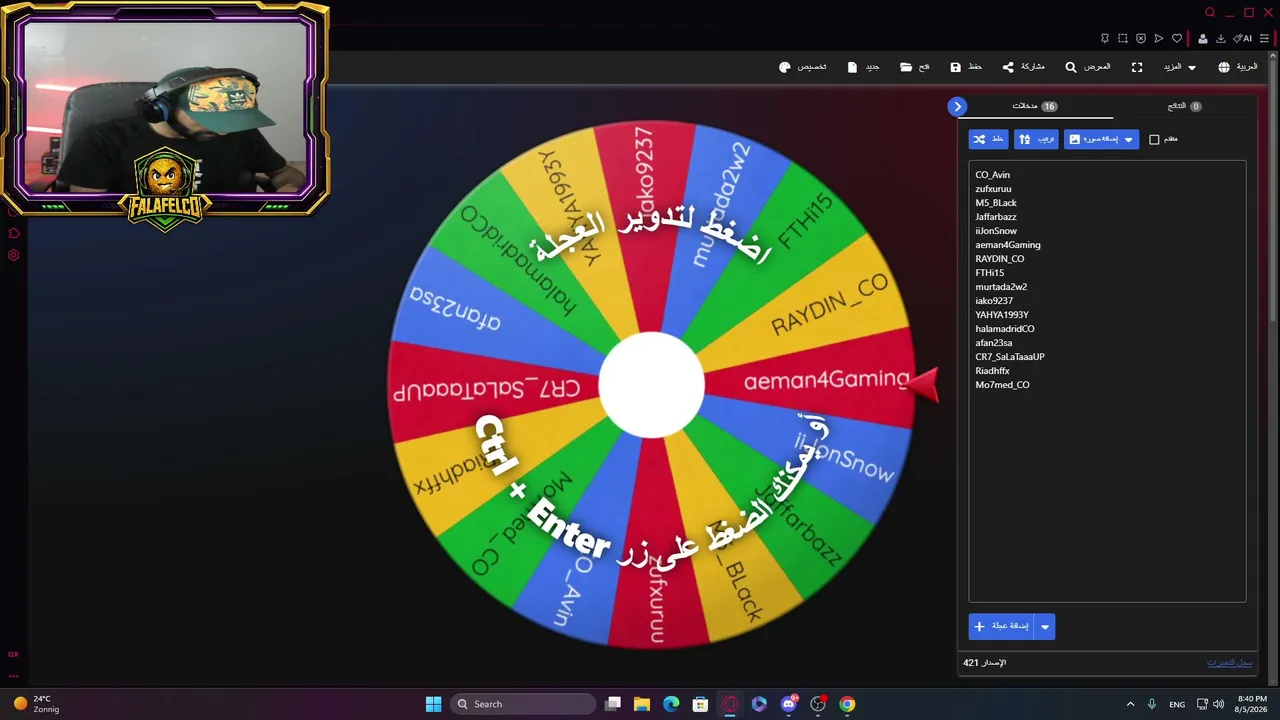Collapse the entries side panel with blue arrow

[957, 106]
